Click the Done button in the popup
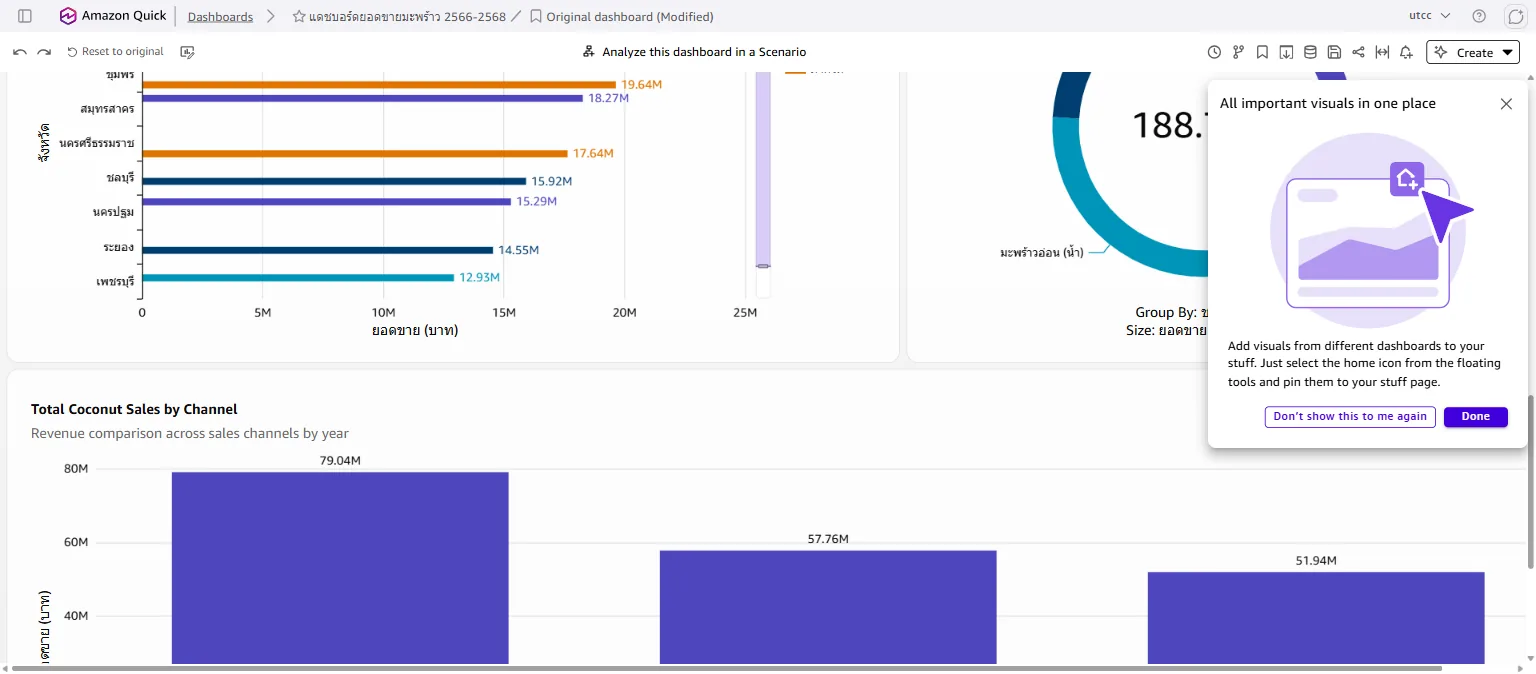The width and height of the screenshot is (1536, 674). (x=1475, y=417)
